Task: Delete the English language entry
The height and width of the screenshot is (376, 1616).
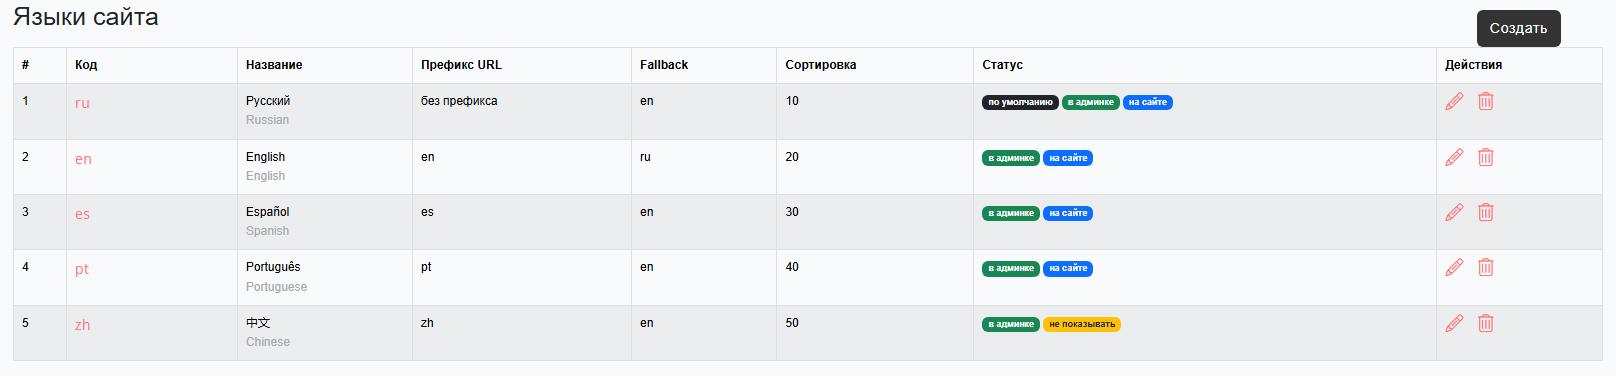Action: click(1486, 157)
